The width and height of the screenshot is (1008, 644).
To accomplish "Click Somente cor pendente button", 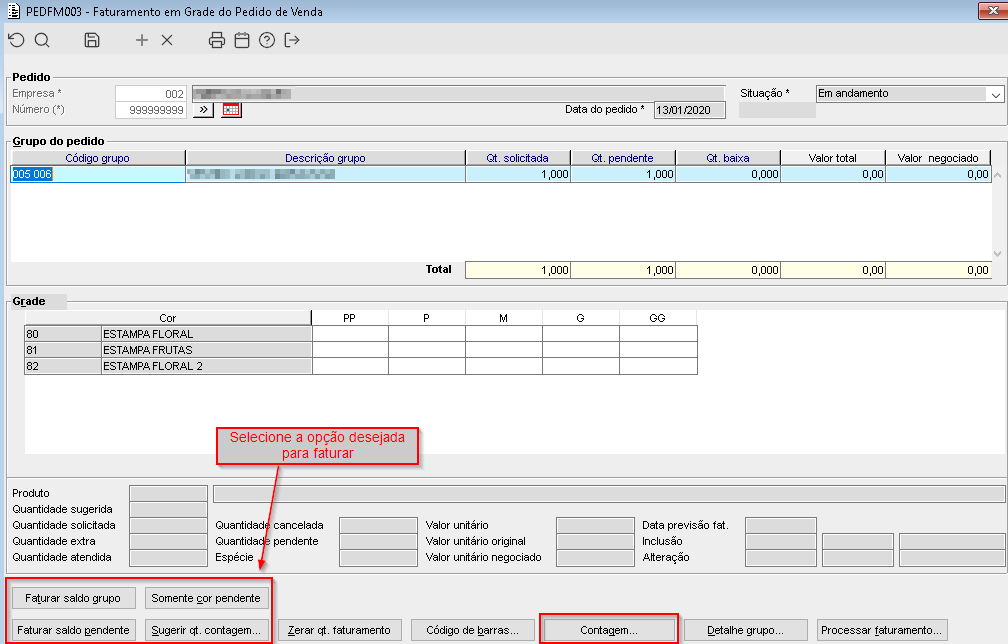I will click(206, 598).
